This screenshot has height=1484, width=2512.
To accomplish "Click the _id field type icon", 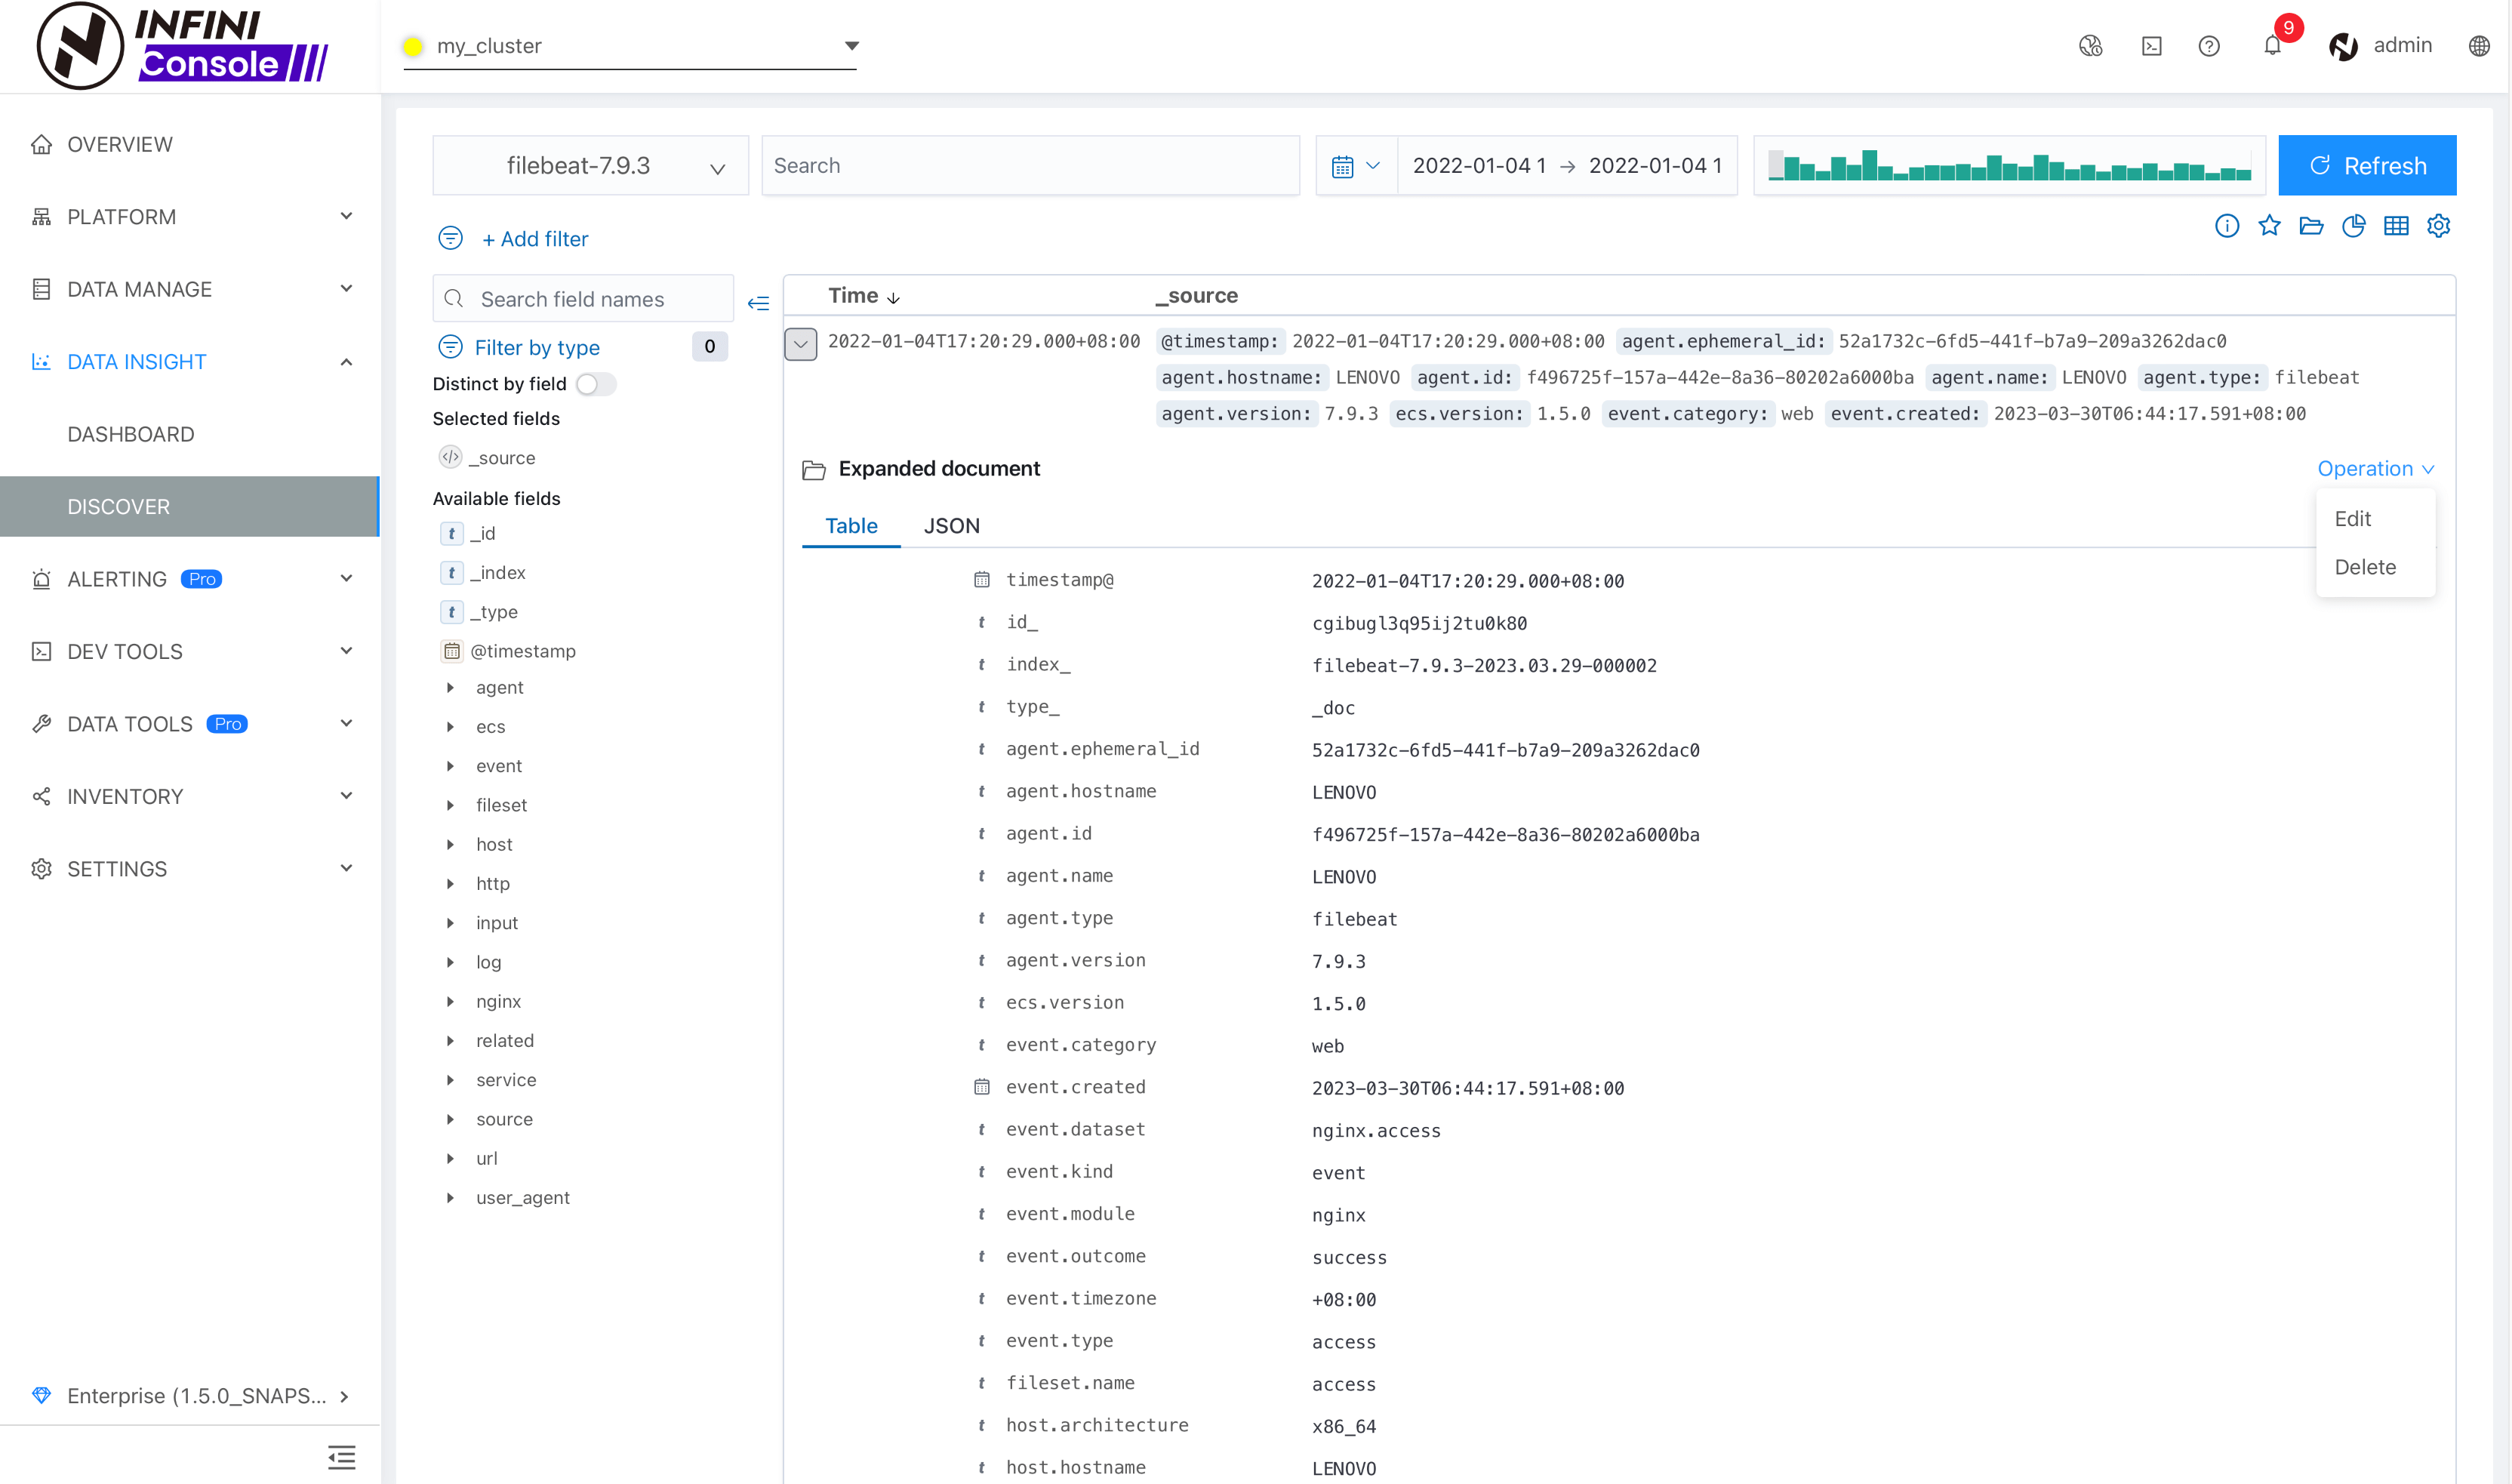I will pyautogui.click(x=451, y=533).
